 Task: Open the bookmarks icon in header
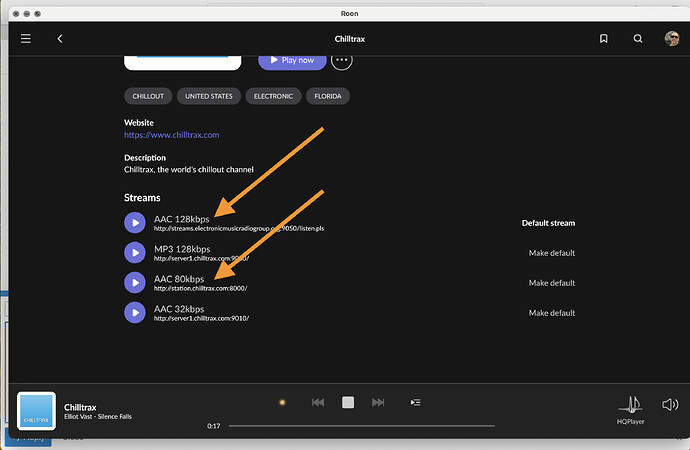click(x=604, y=39)
